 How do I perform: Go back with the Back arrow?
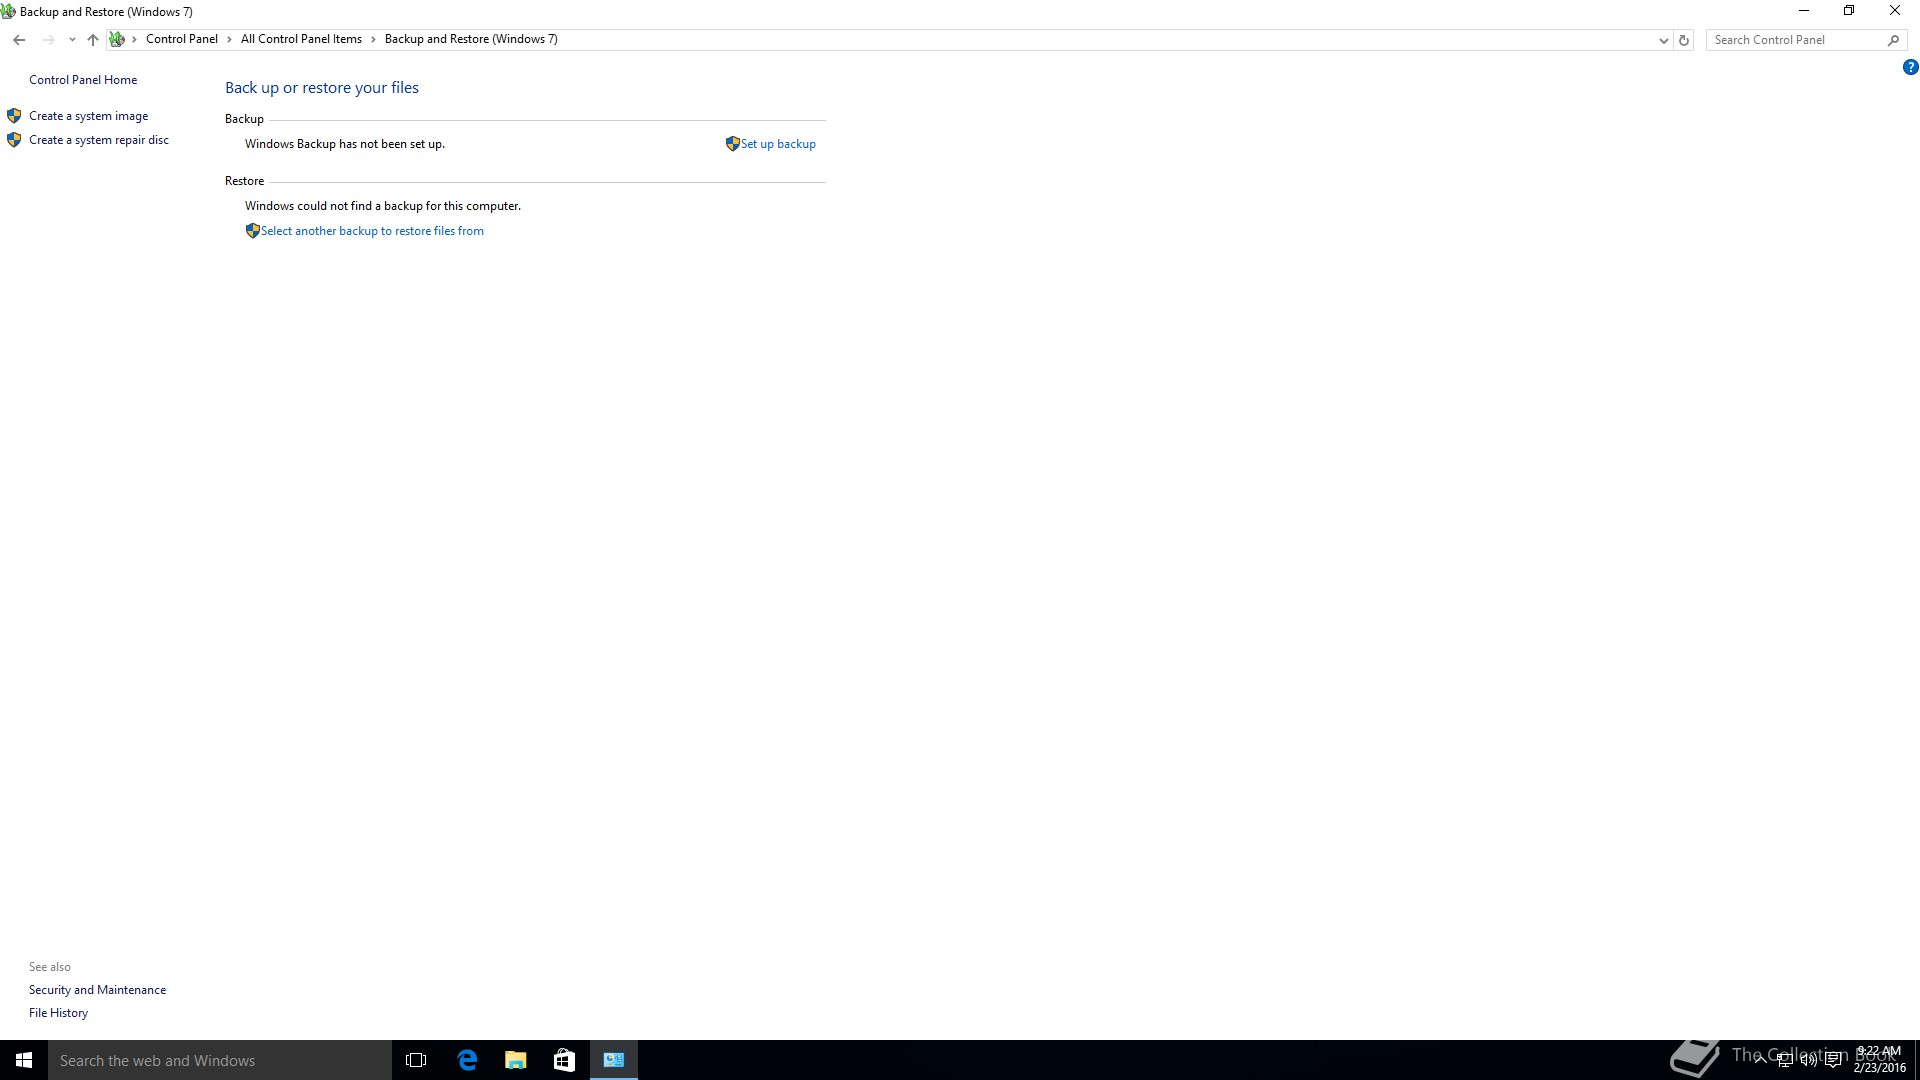[x=19, y=40]
